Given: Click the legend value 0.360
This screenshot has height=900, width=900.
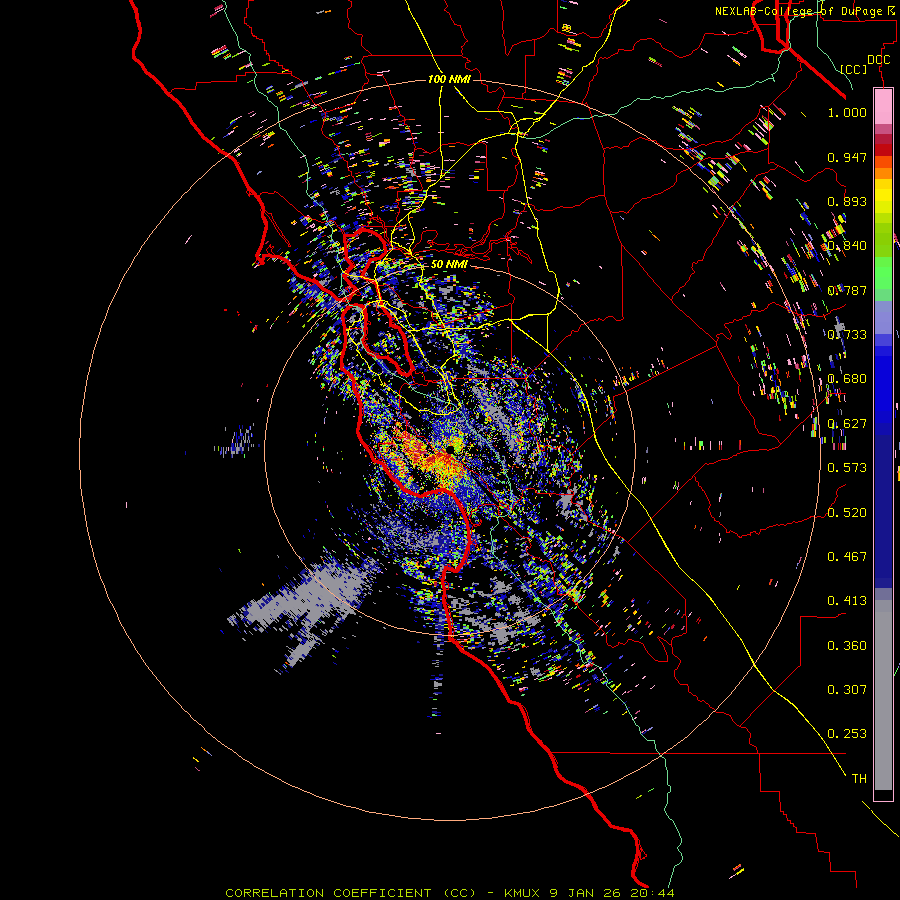Looking at the screenshot, I should click(x=847, y=645).
